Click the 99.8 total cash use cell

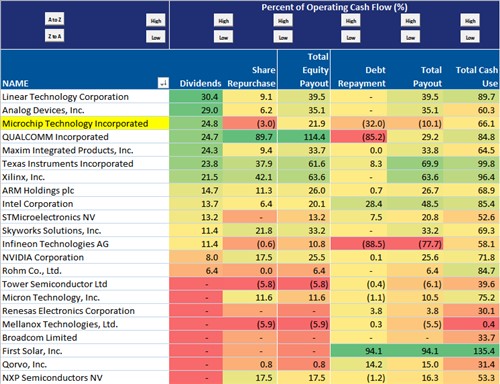click(472, 164)
